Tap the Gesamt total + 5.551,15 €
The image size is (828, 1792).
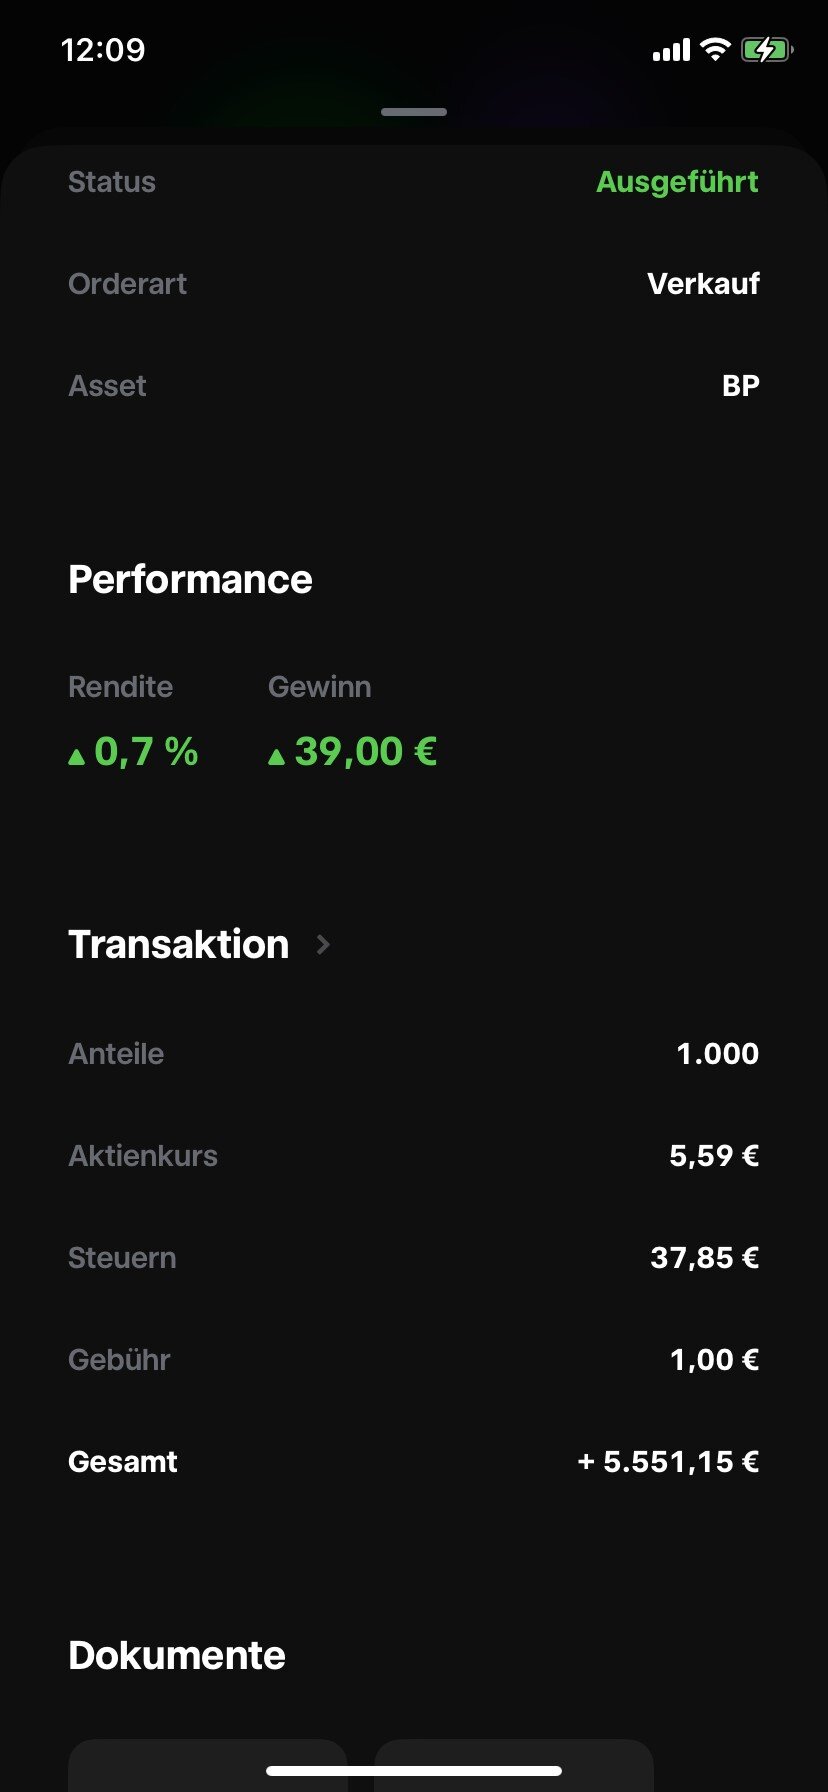coord(668,1462)
